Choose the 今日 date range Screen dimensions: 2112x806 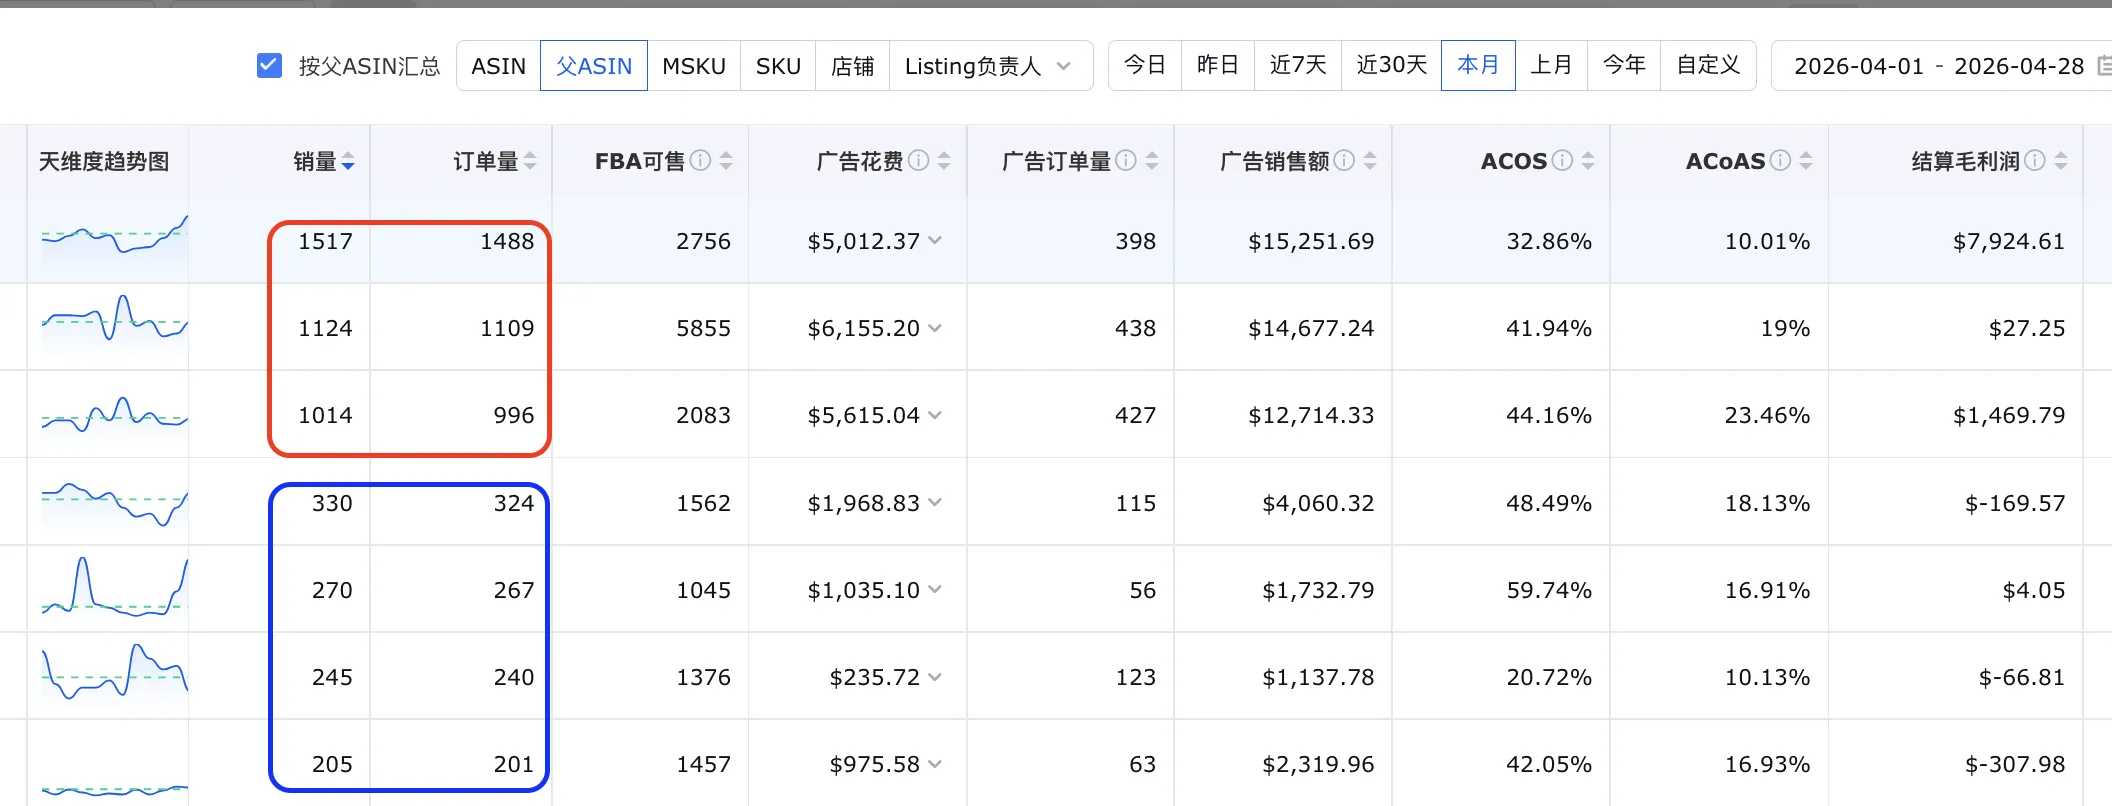(x=1145, y=66)
